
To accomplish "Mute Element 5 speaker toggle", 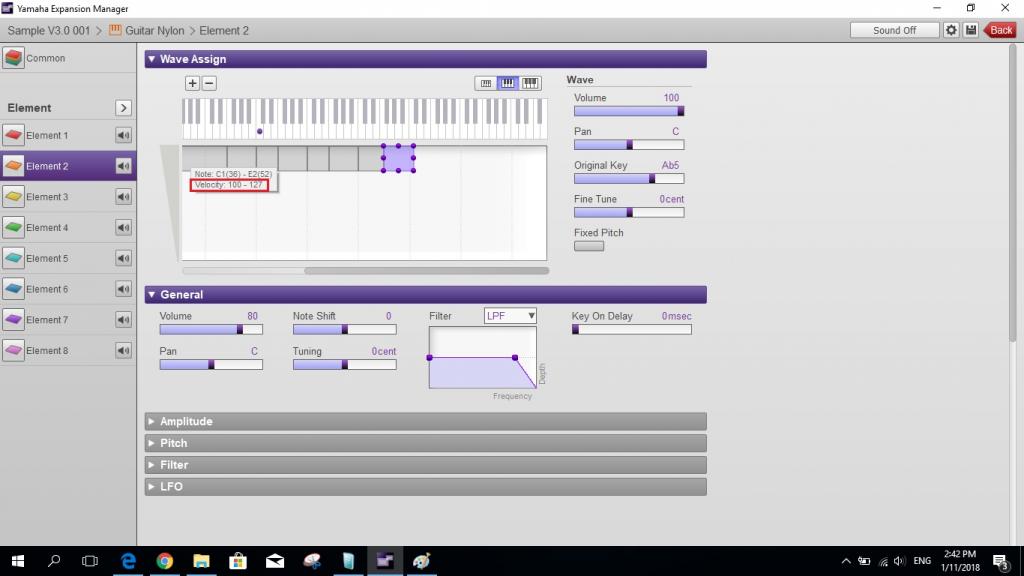I will (x=123, y=258).
